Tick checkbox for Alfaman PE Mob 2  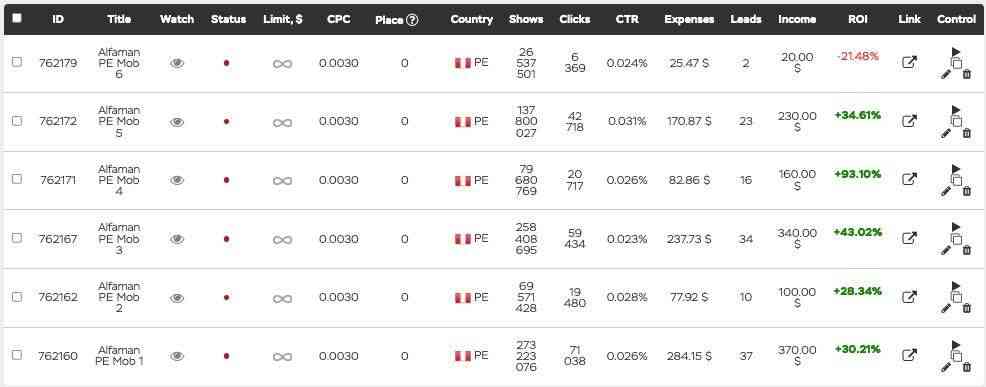point(17,296)
